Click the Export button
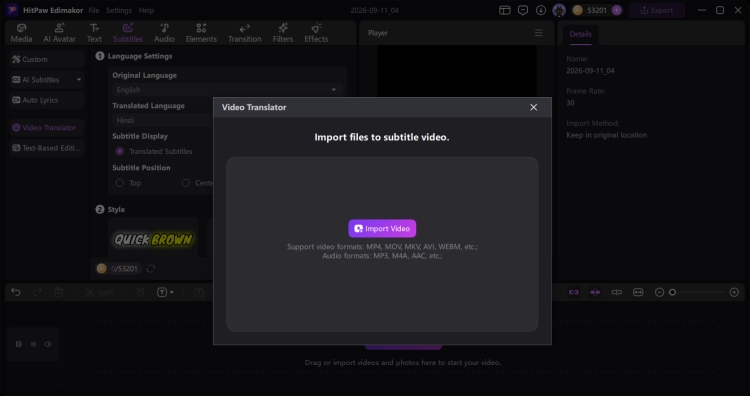The image size is (750, 396). coord(656,10)
